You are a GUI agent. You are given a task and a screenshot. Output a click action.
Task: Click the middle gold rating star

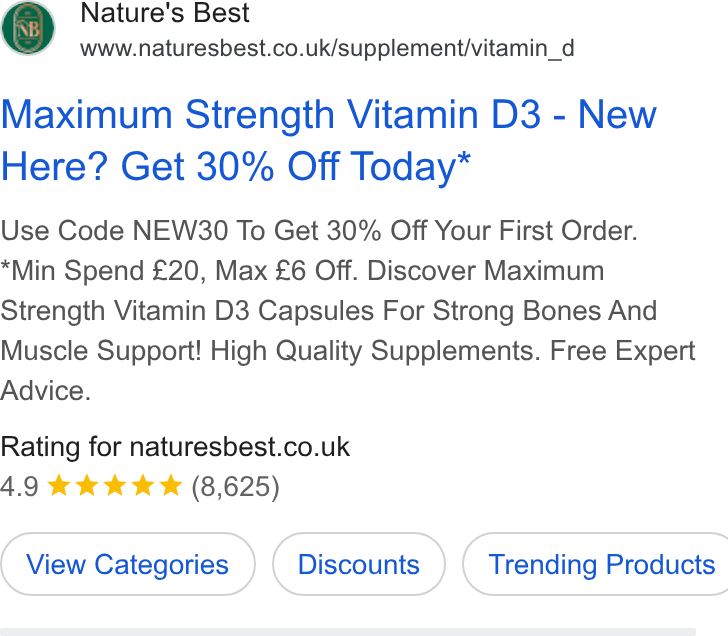[115, 485]
